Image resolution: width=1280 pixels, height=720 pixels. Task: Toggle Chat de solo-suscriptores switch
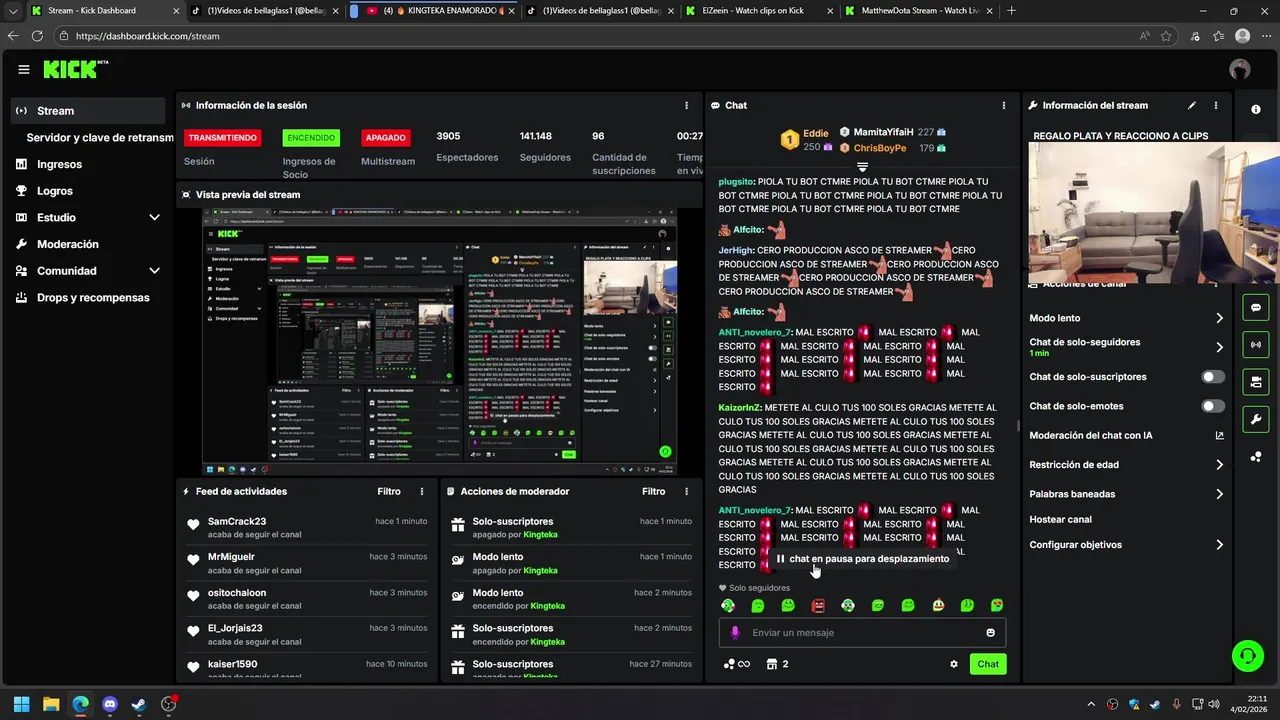[x=1213, y=377]
